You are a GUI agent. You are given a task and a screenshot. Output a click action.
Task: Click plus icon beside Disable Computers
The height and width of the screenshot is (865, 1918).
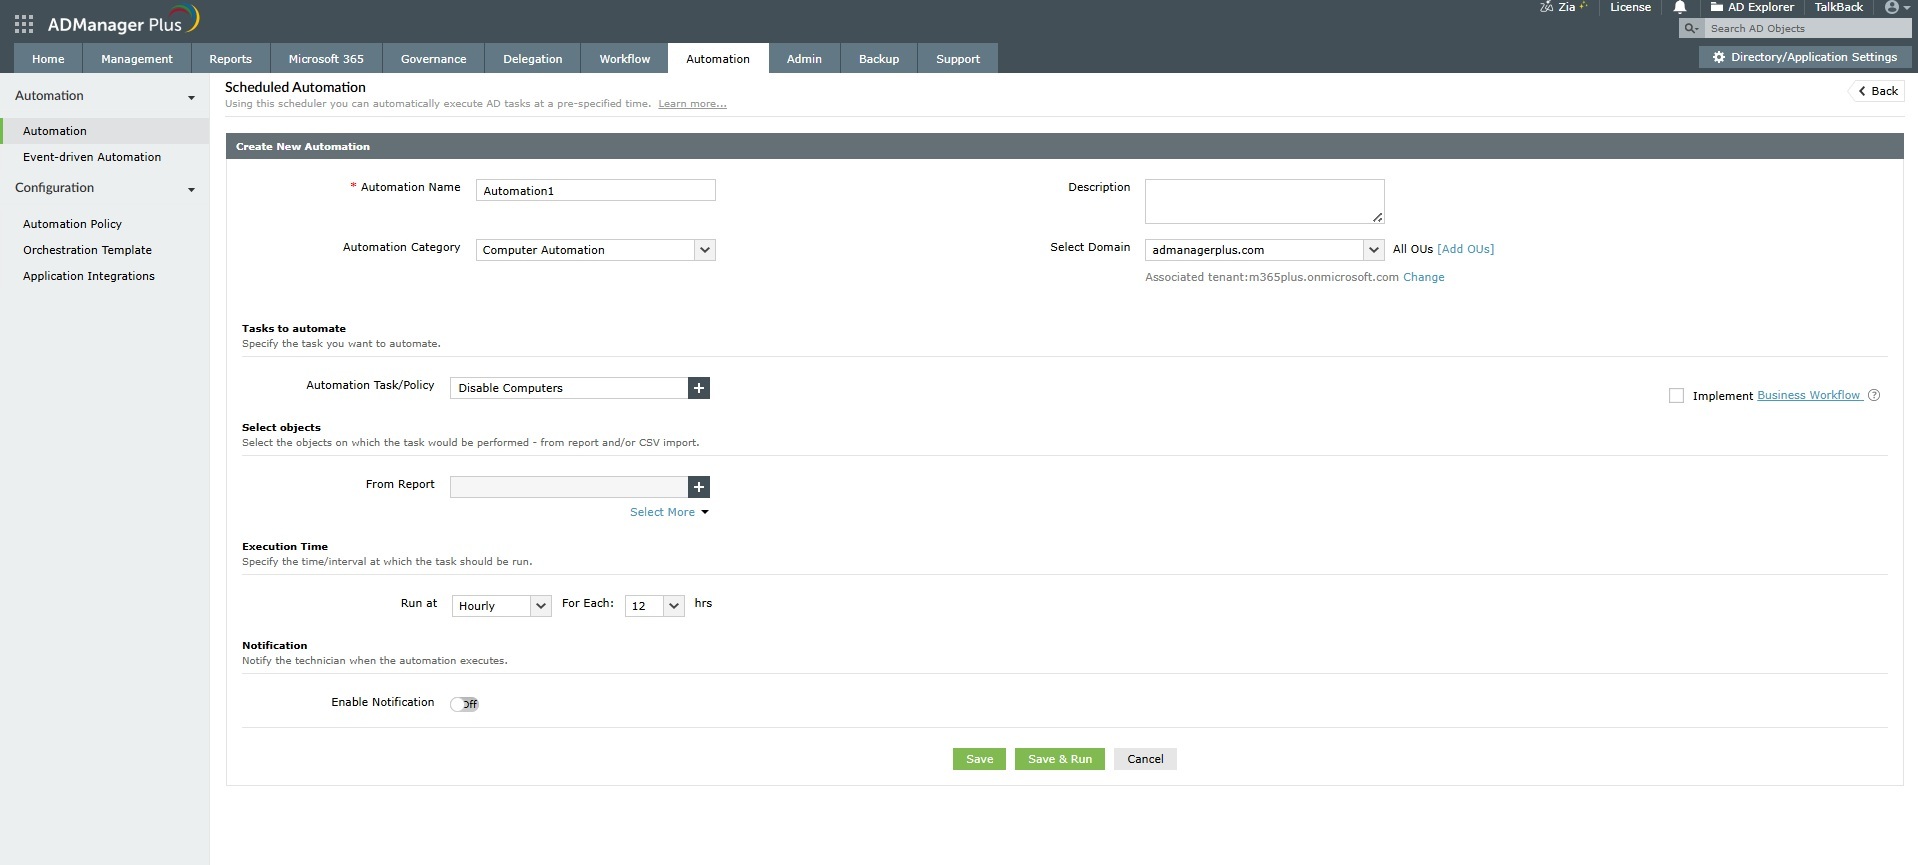coord(699,388)
